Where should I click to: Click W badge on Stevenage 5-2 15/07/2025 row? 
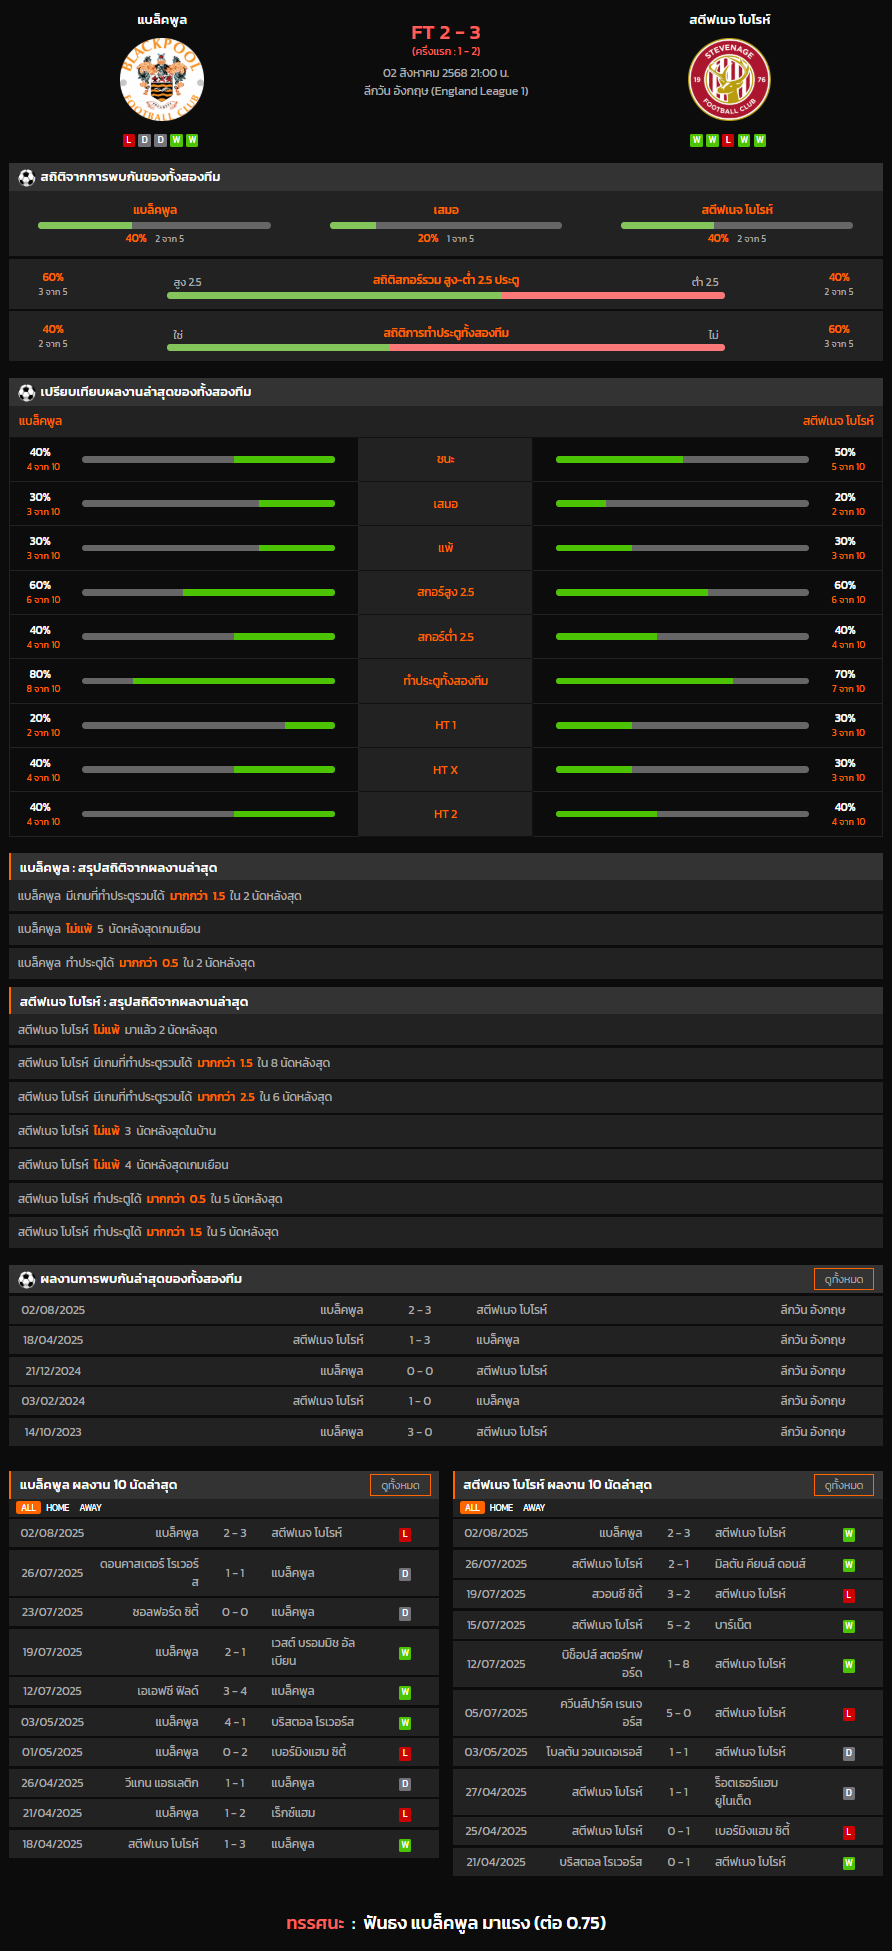849,1626
